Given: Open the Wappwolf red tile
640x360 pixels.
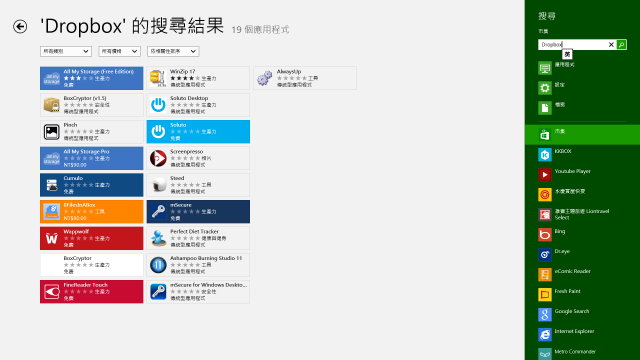Looking at the screenshot, I should tap(91, 238).
